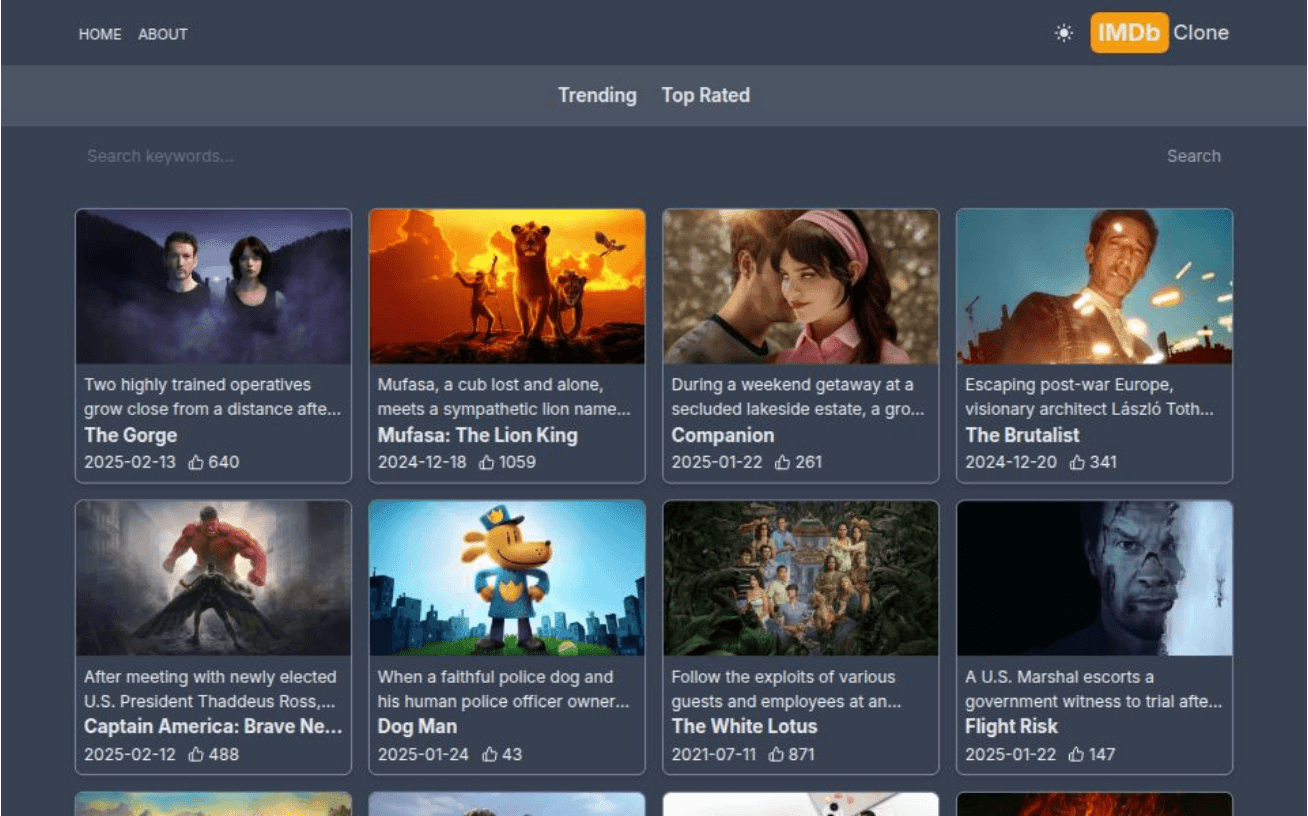Switch to the Trending tab
The height and width of the screenshot is (816, 1308).
[x=597, y=95]
